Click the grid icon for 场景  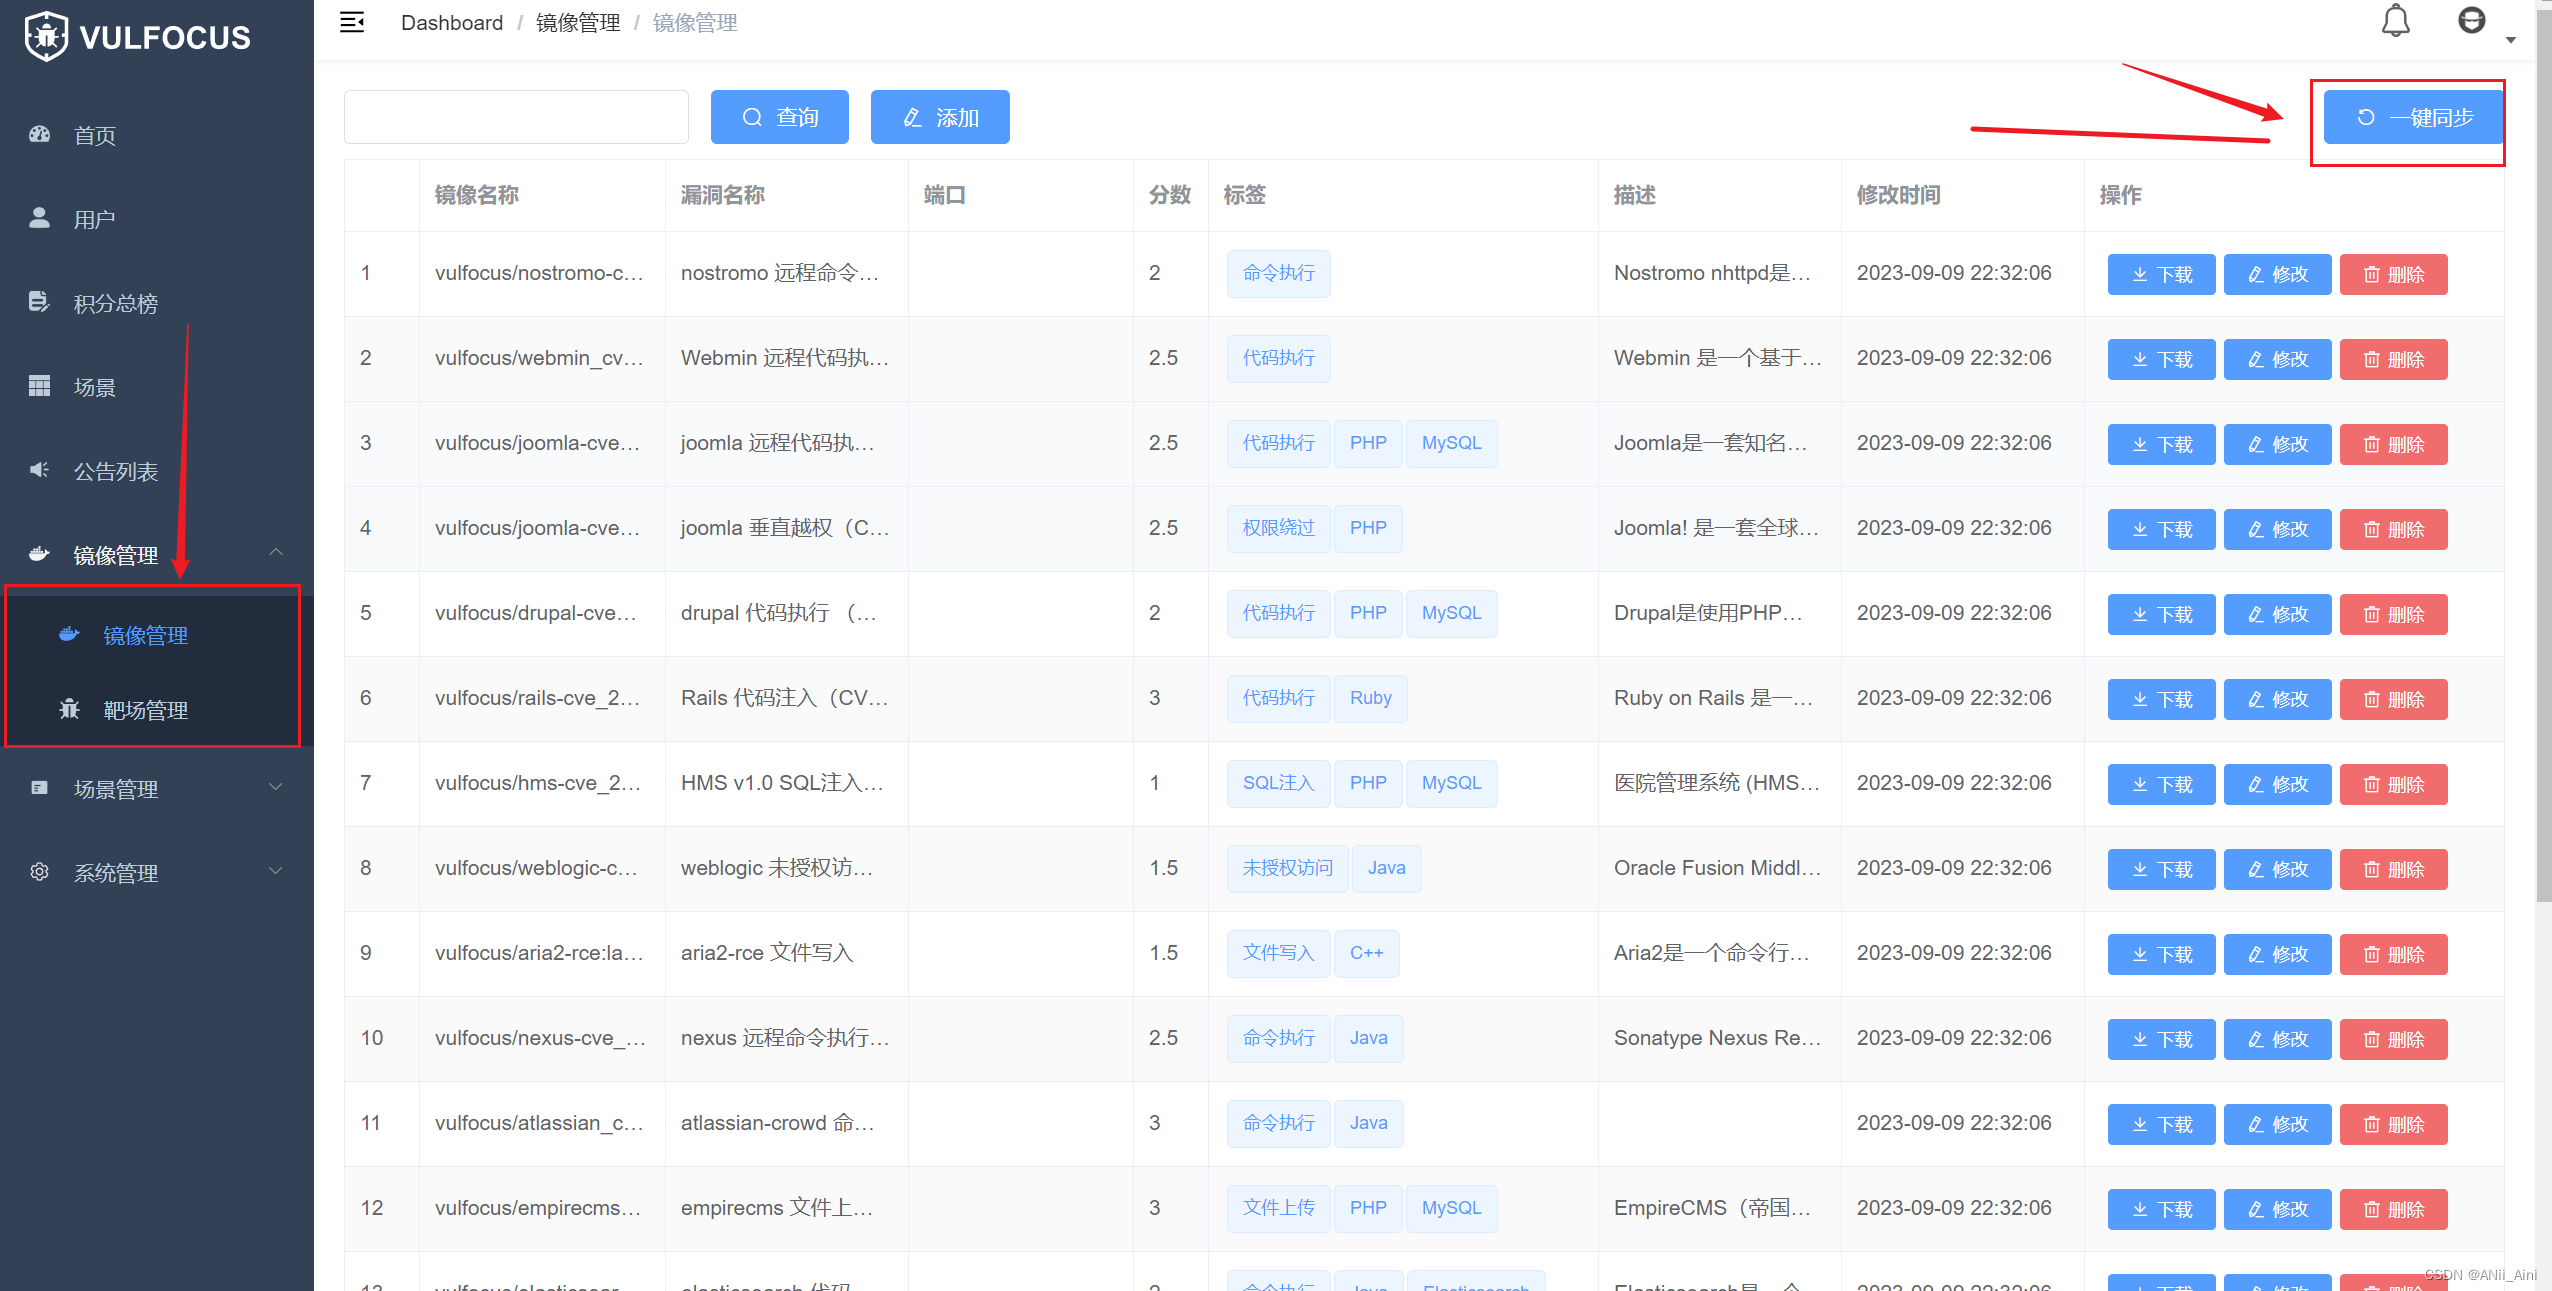click(40, 386)
